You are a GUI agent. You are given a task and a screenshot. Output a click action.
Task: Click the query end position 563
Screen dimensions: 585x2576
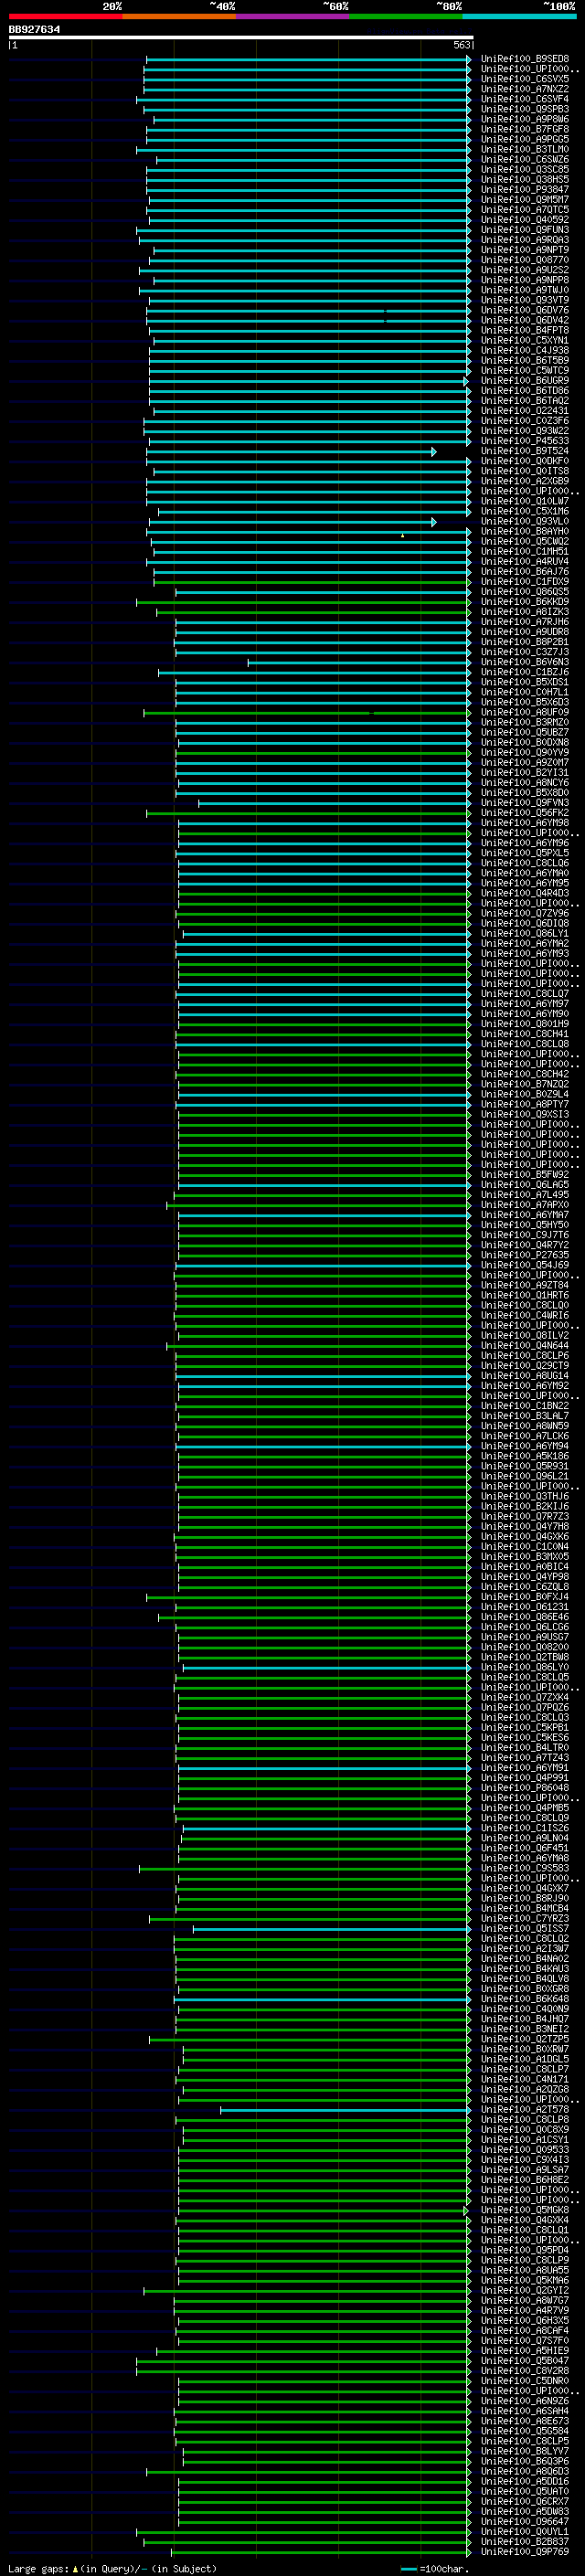coord(461,45)
